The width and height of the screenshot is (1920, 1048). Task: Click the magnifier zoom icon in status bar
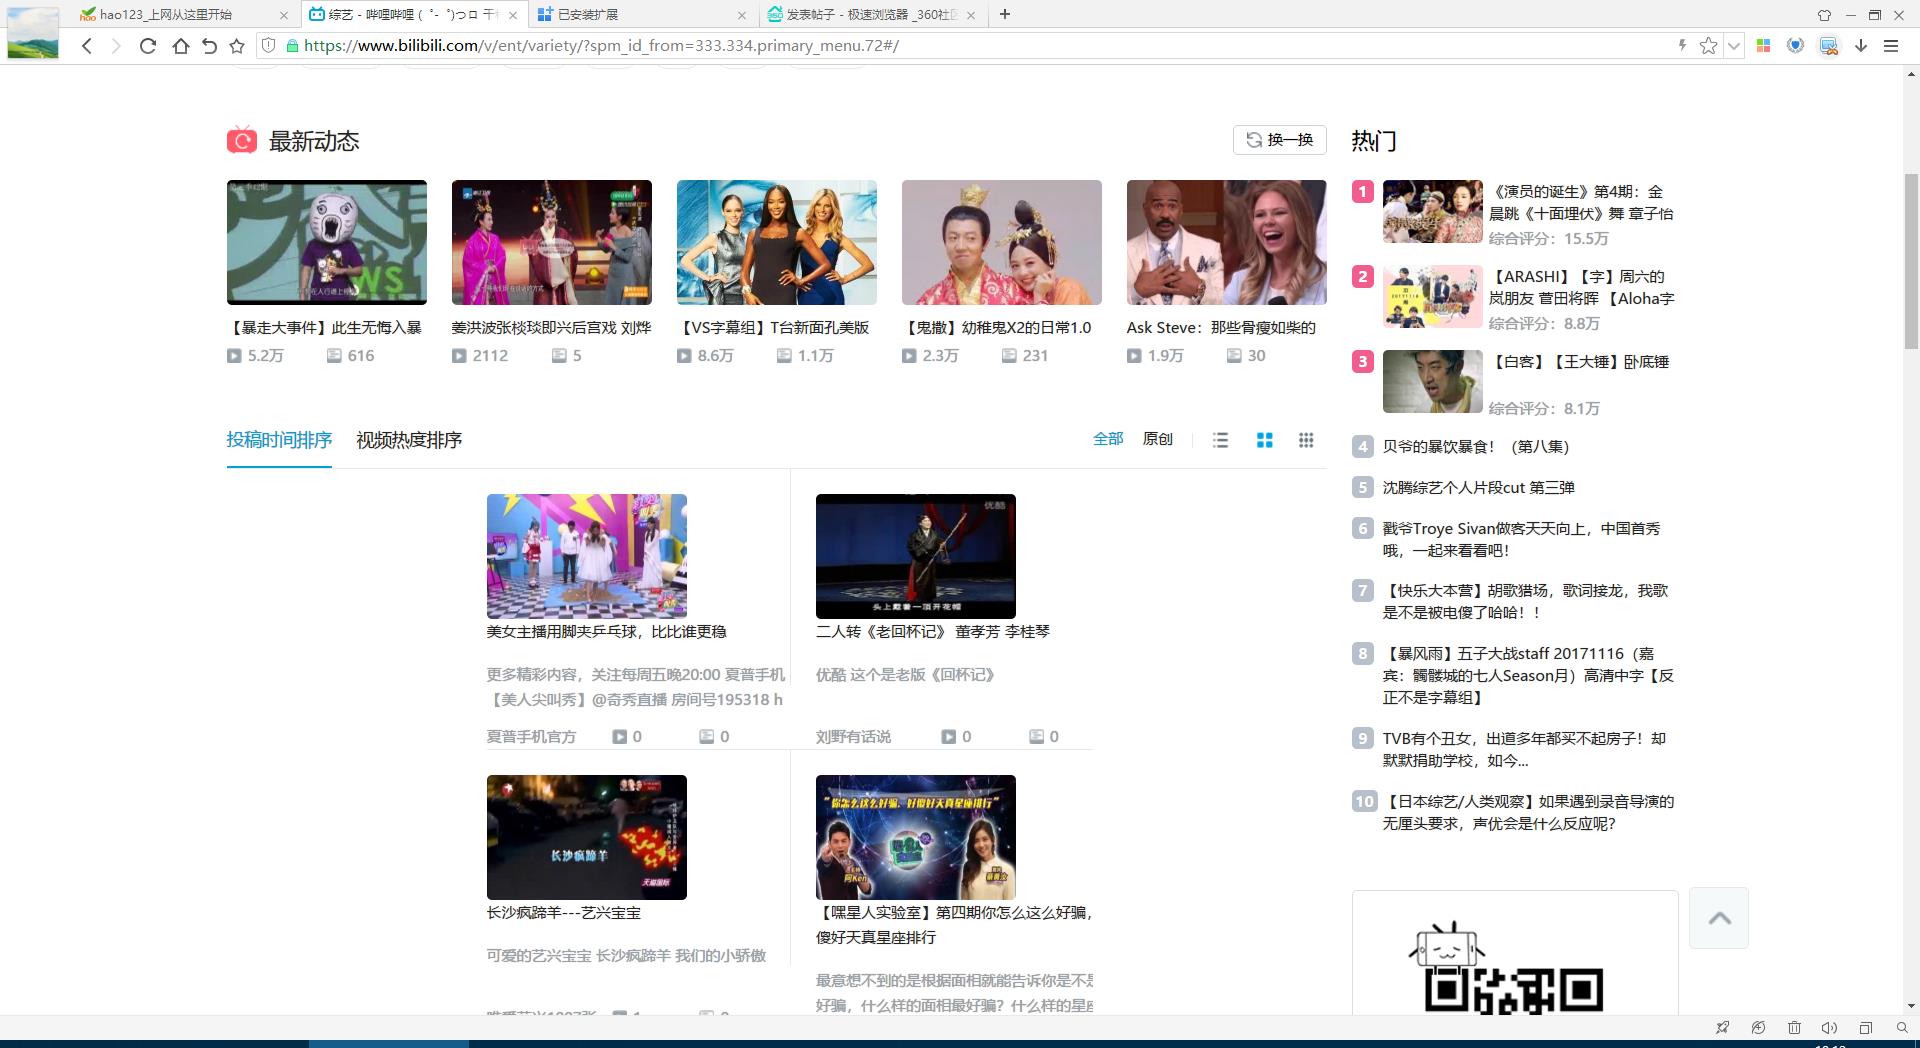(x=1902, y=1027)
